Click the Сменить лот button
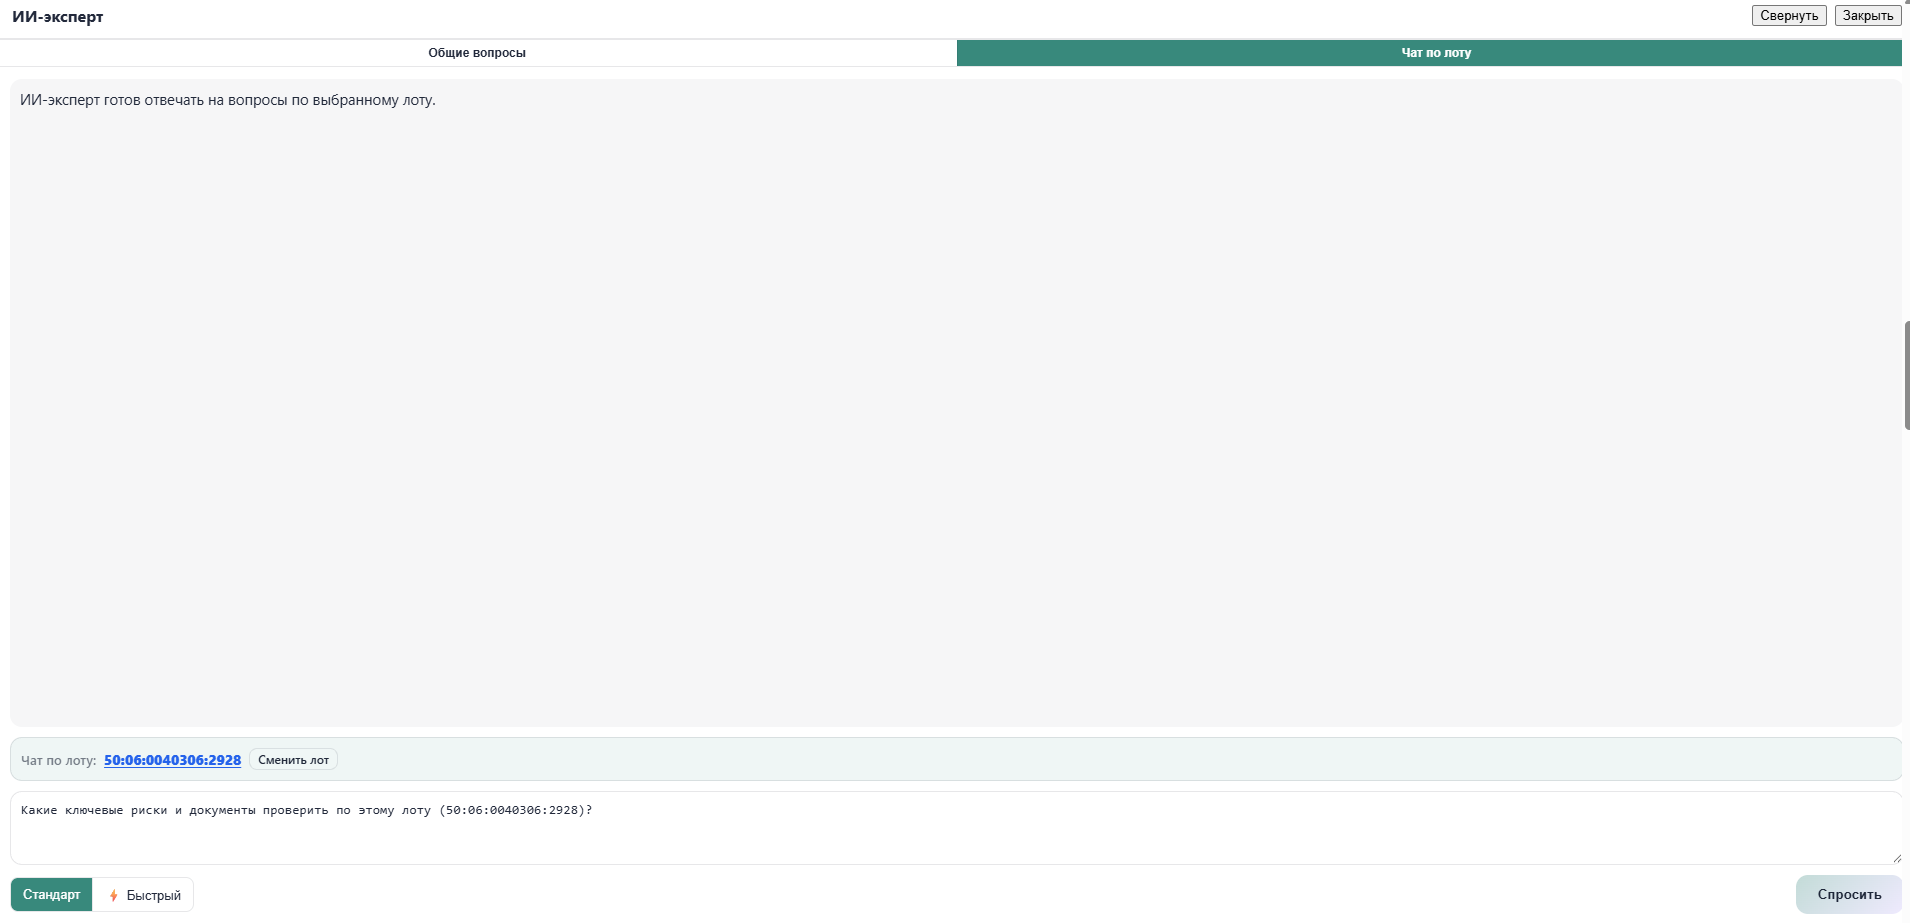The width and height of the screenshot is (1910, 923). [293, 760]
